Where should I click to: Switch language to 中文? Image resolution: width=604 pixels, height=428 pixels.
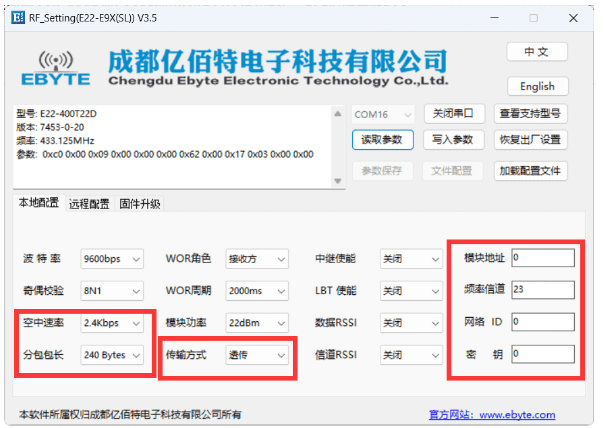pos(537,52)
